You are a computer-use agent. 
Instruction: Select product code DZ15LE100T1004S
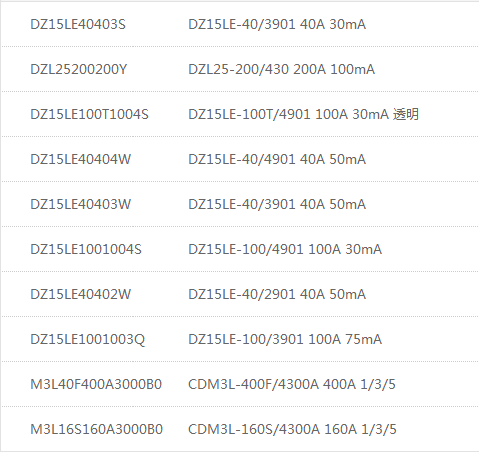coord(89,114)
